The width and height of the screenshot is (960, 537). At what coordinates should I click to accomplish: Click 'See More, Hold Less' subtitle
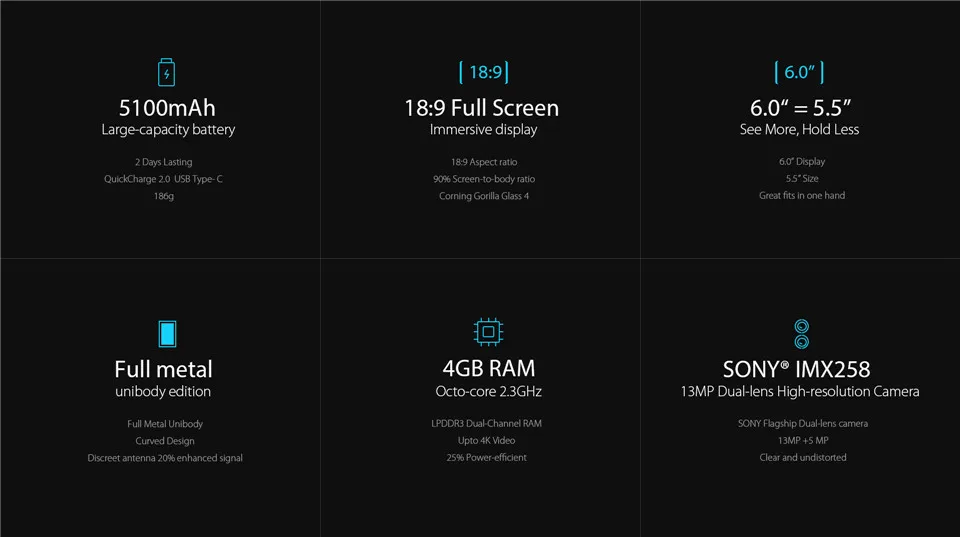click(800, 129)
